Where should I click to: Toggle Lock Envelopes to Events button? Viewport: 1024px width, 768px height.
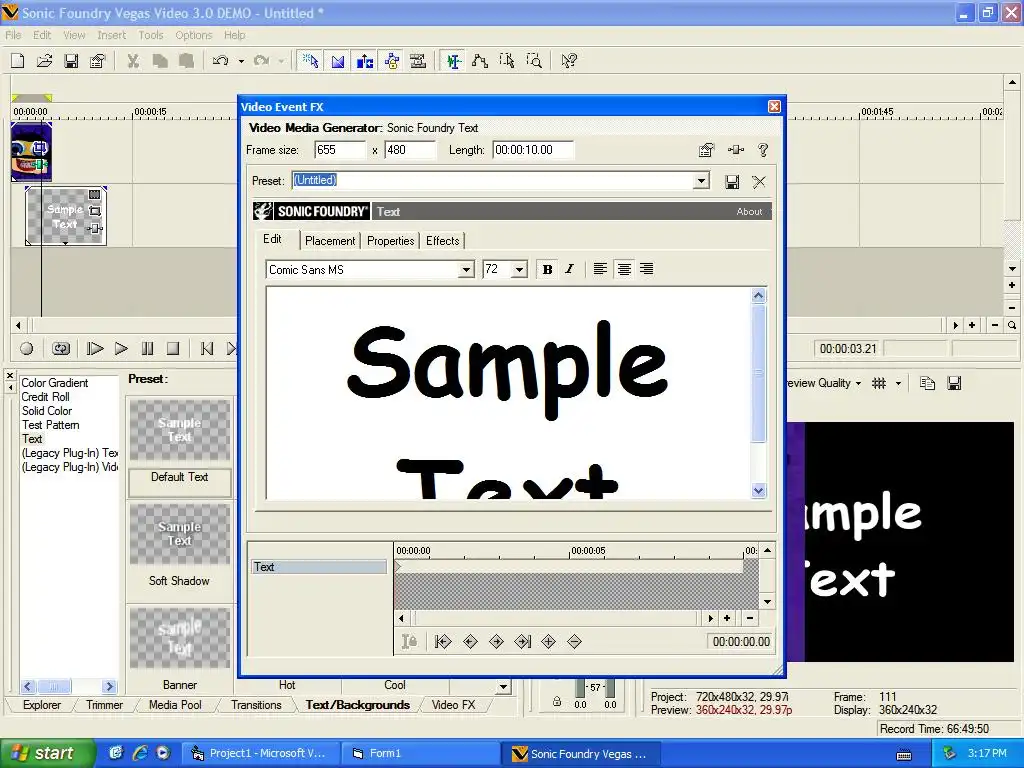pos(392,61)
